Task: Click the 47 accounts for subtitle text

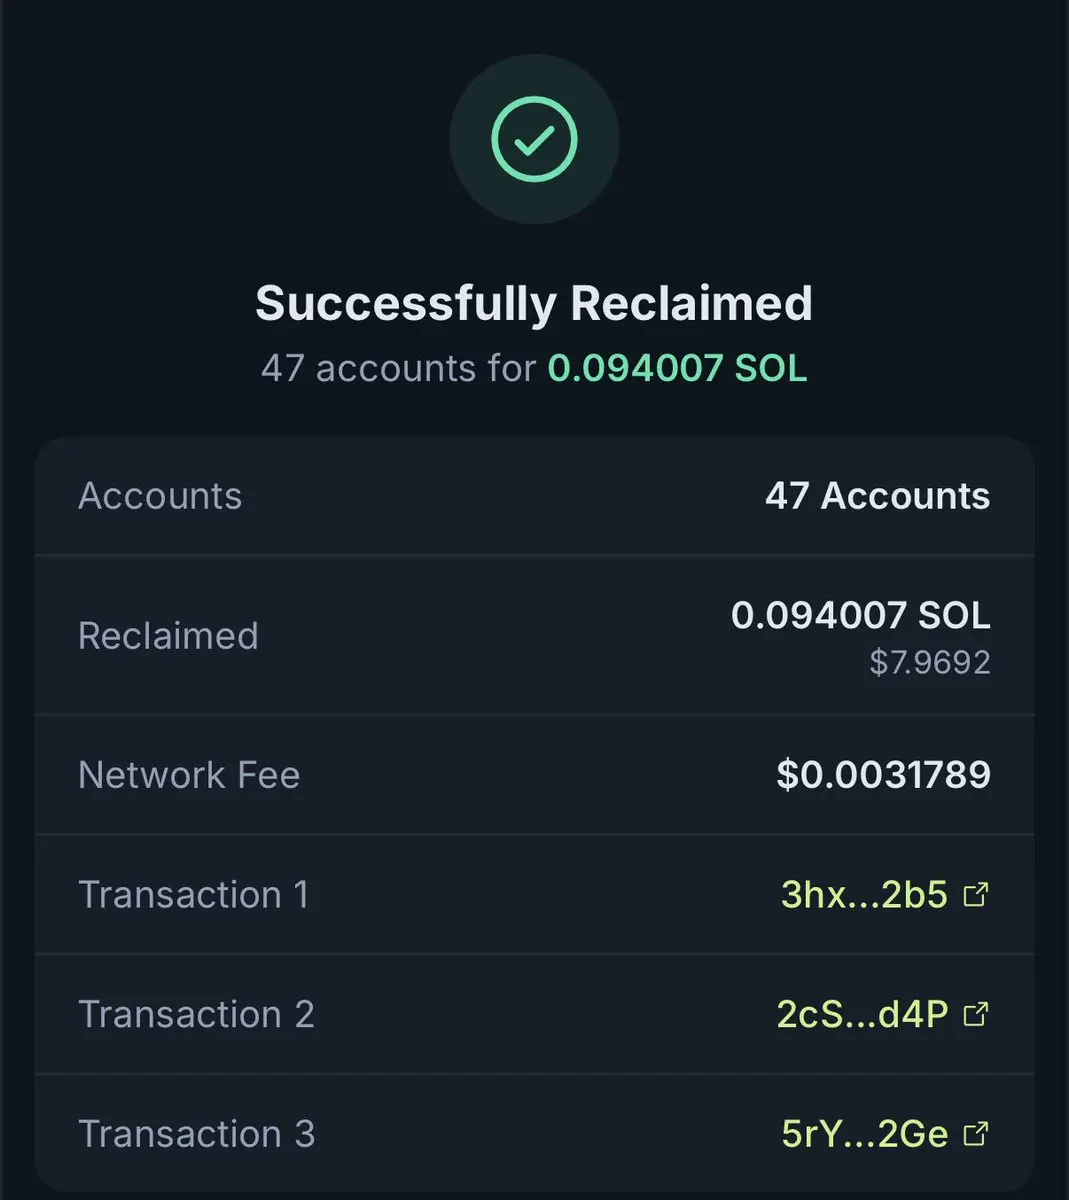Action: [399, 368]
